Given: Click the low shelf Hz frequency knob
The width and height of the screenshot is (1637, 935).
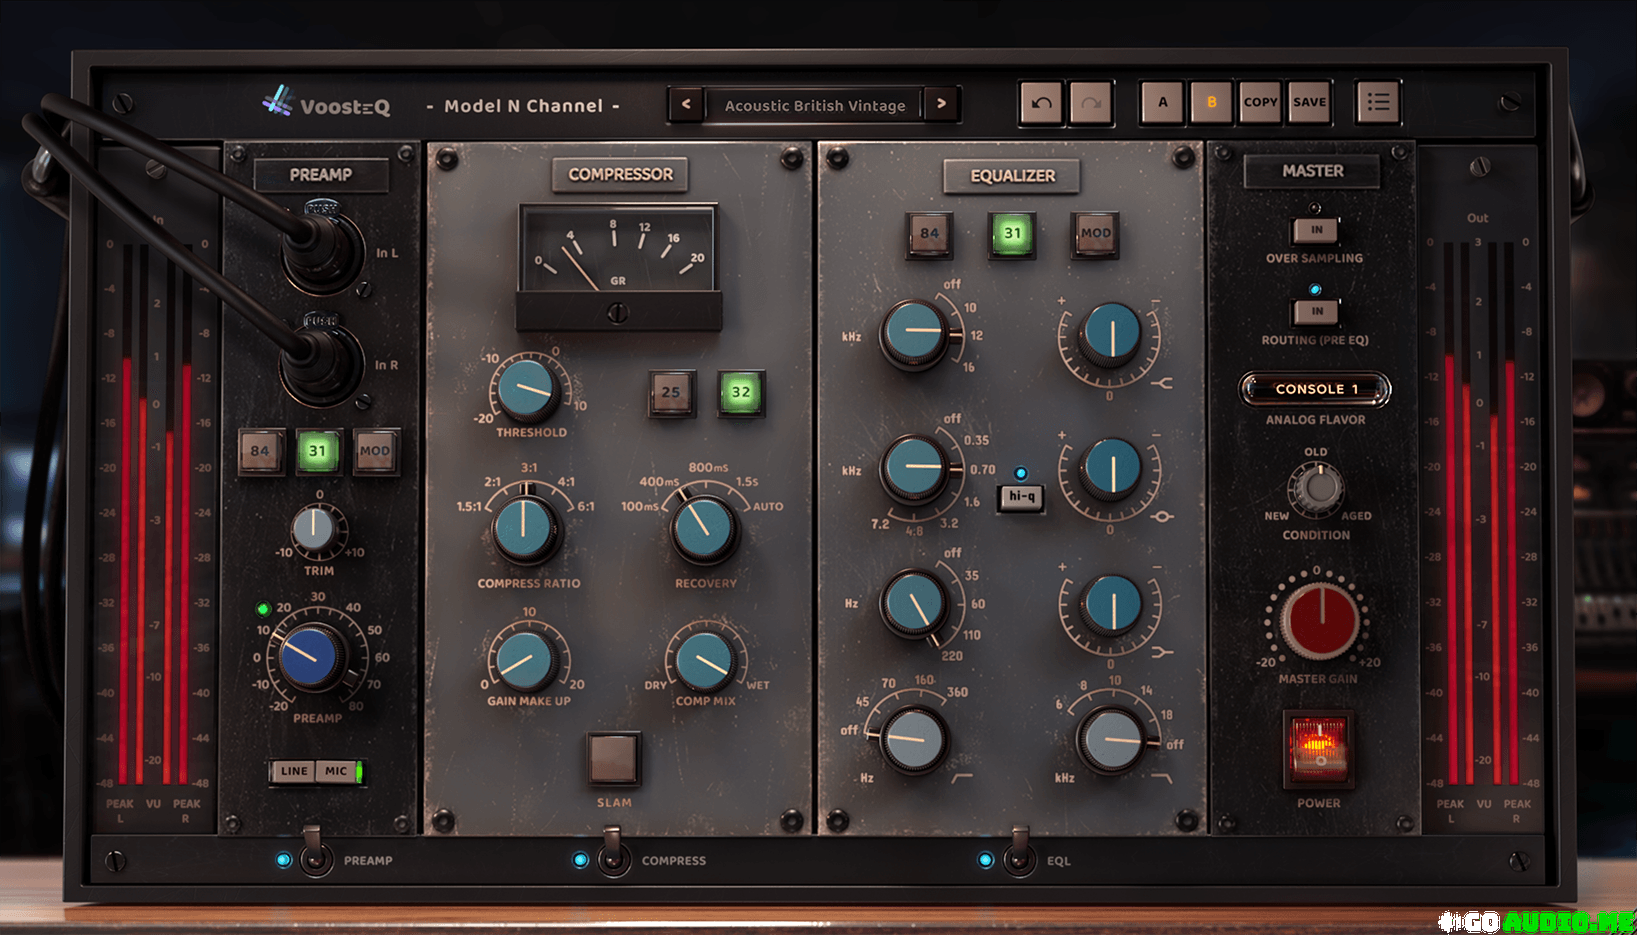Looking at the screenshot, I should click(x=914, y=604).
